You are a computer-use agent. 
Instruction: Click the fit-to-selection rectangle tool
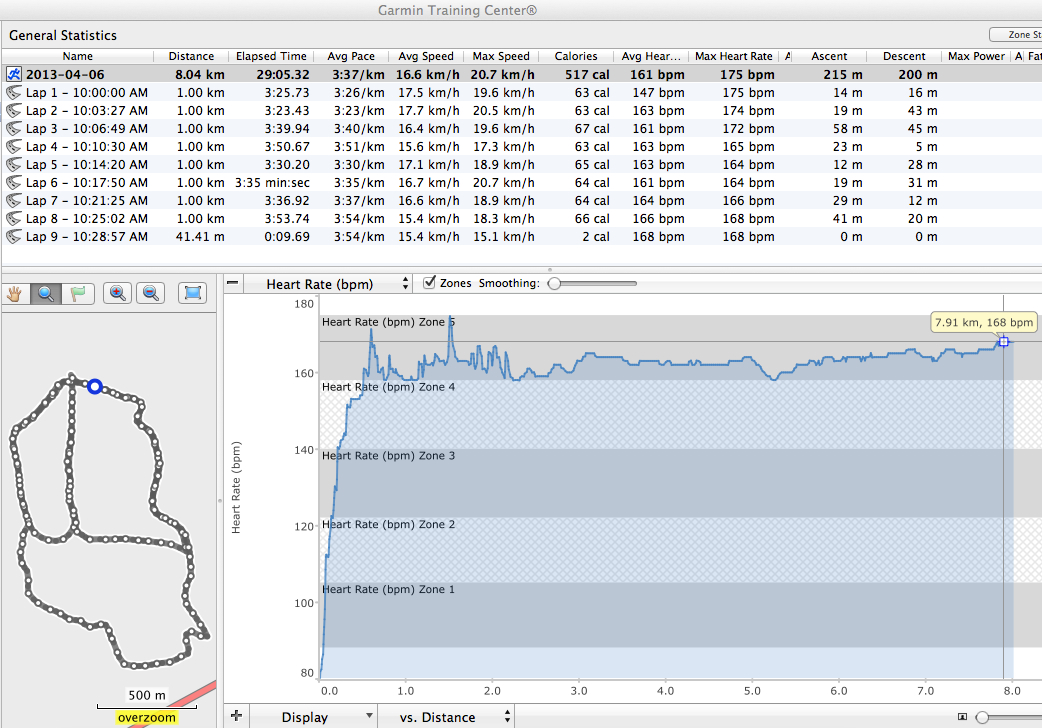tap(192, 293)
